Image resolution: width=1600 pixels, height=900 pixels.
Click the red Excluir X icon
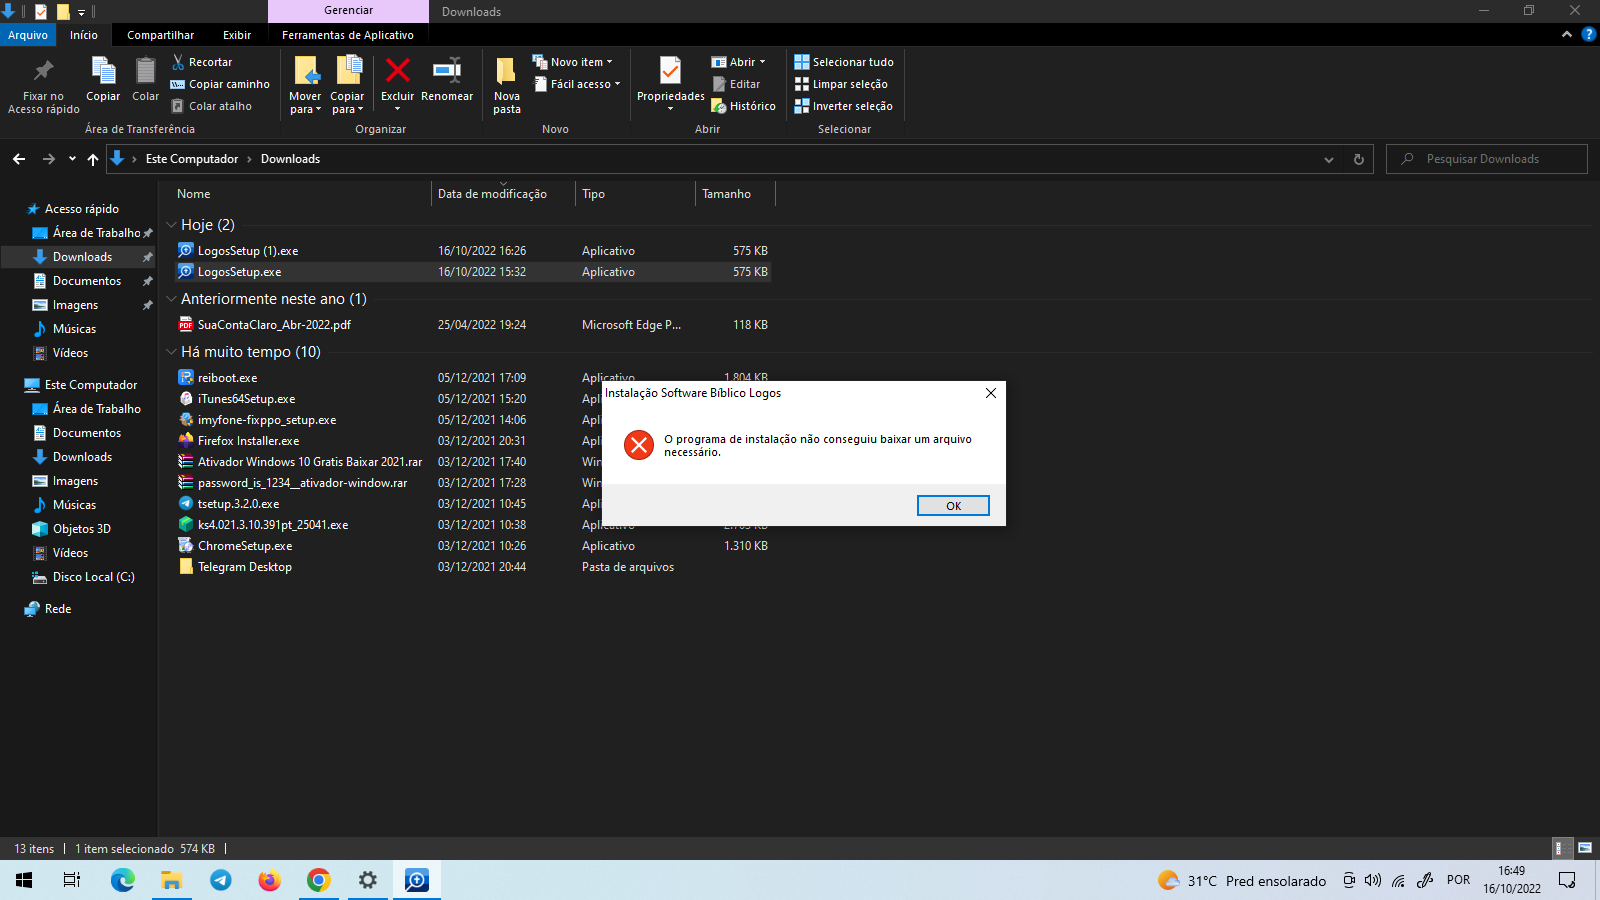coord(398,70)
